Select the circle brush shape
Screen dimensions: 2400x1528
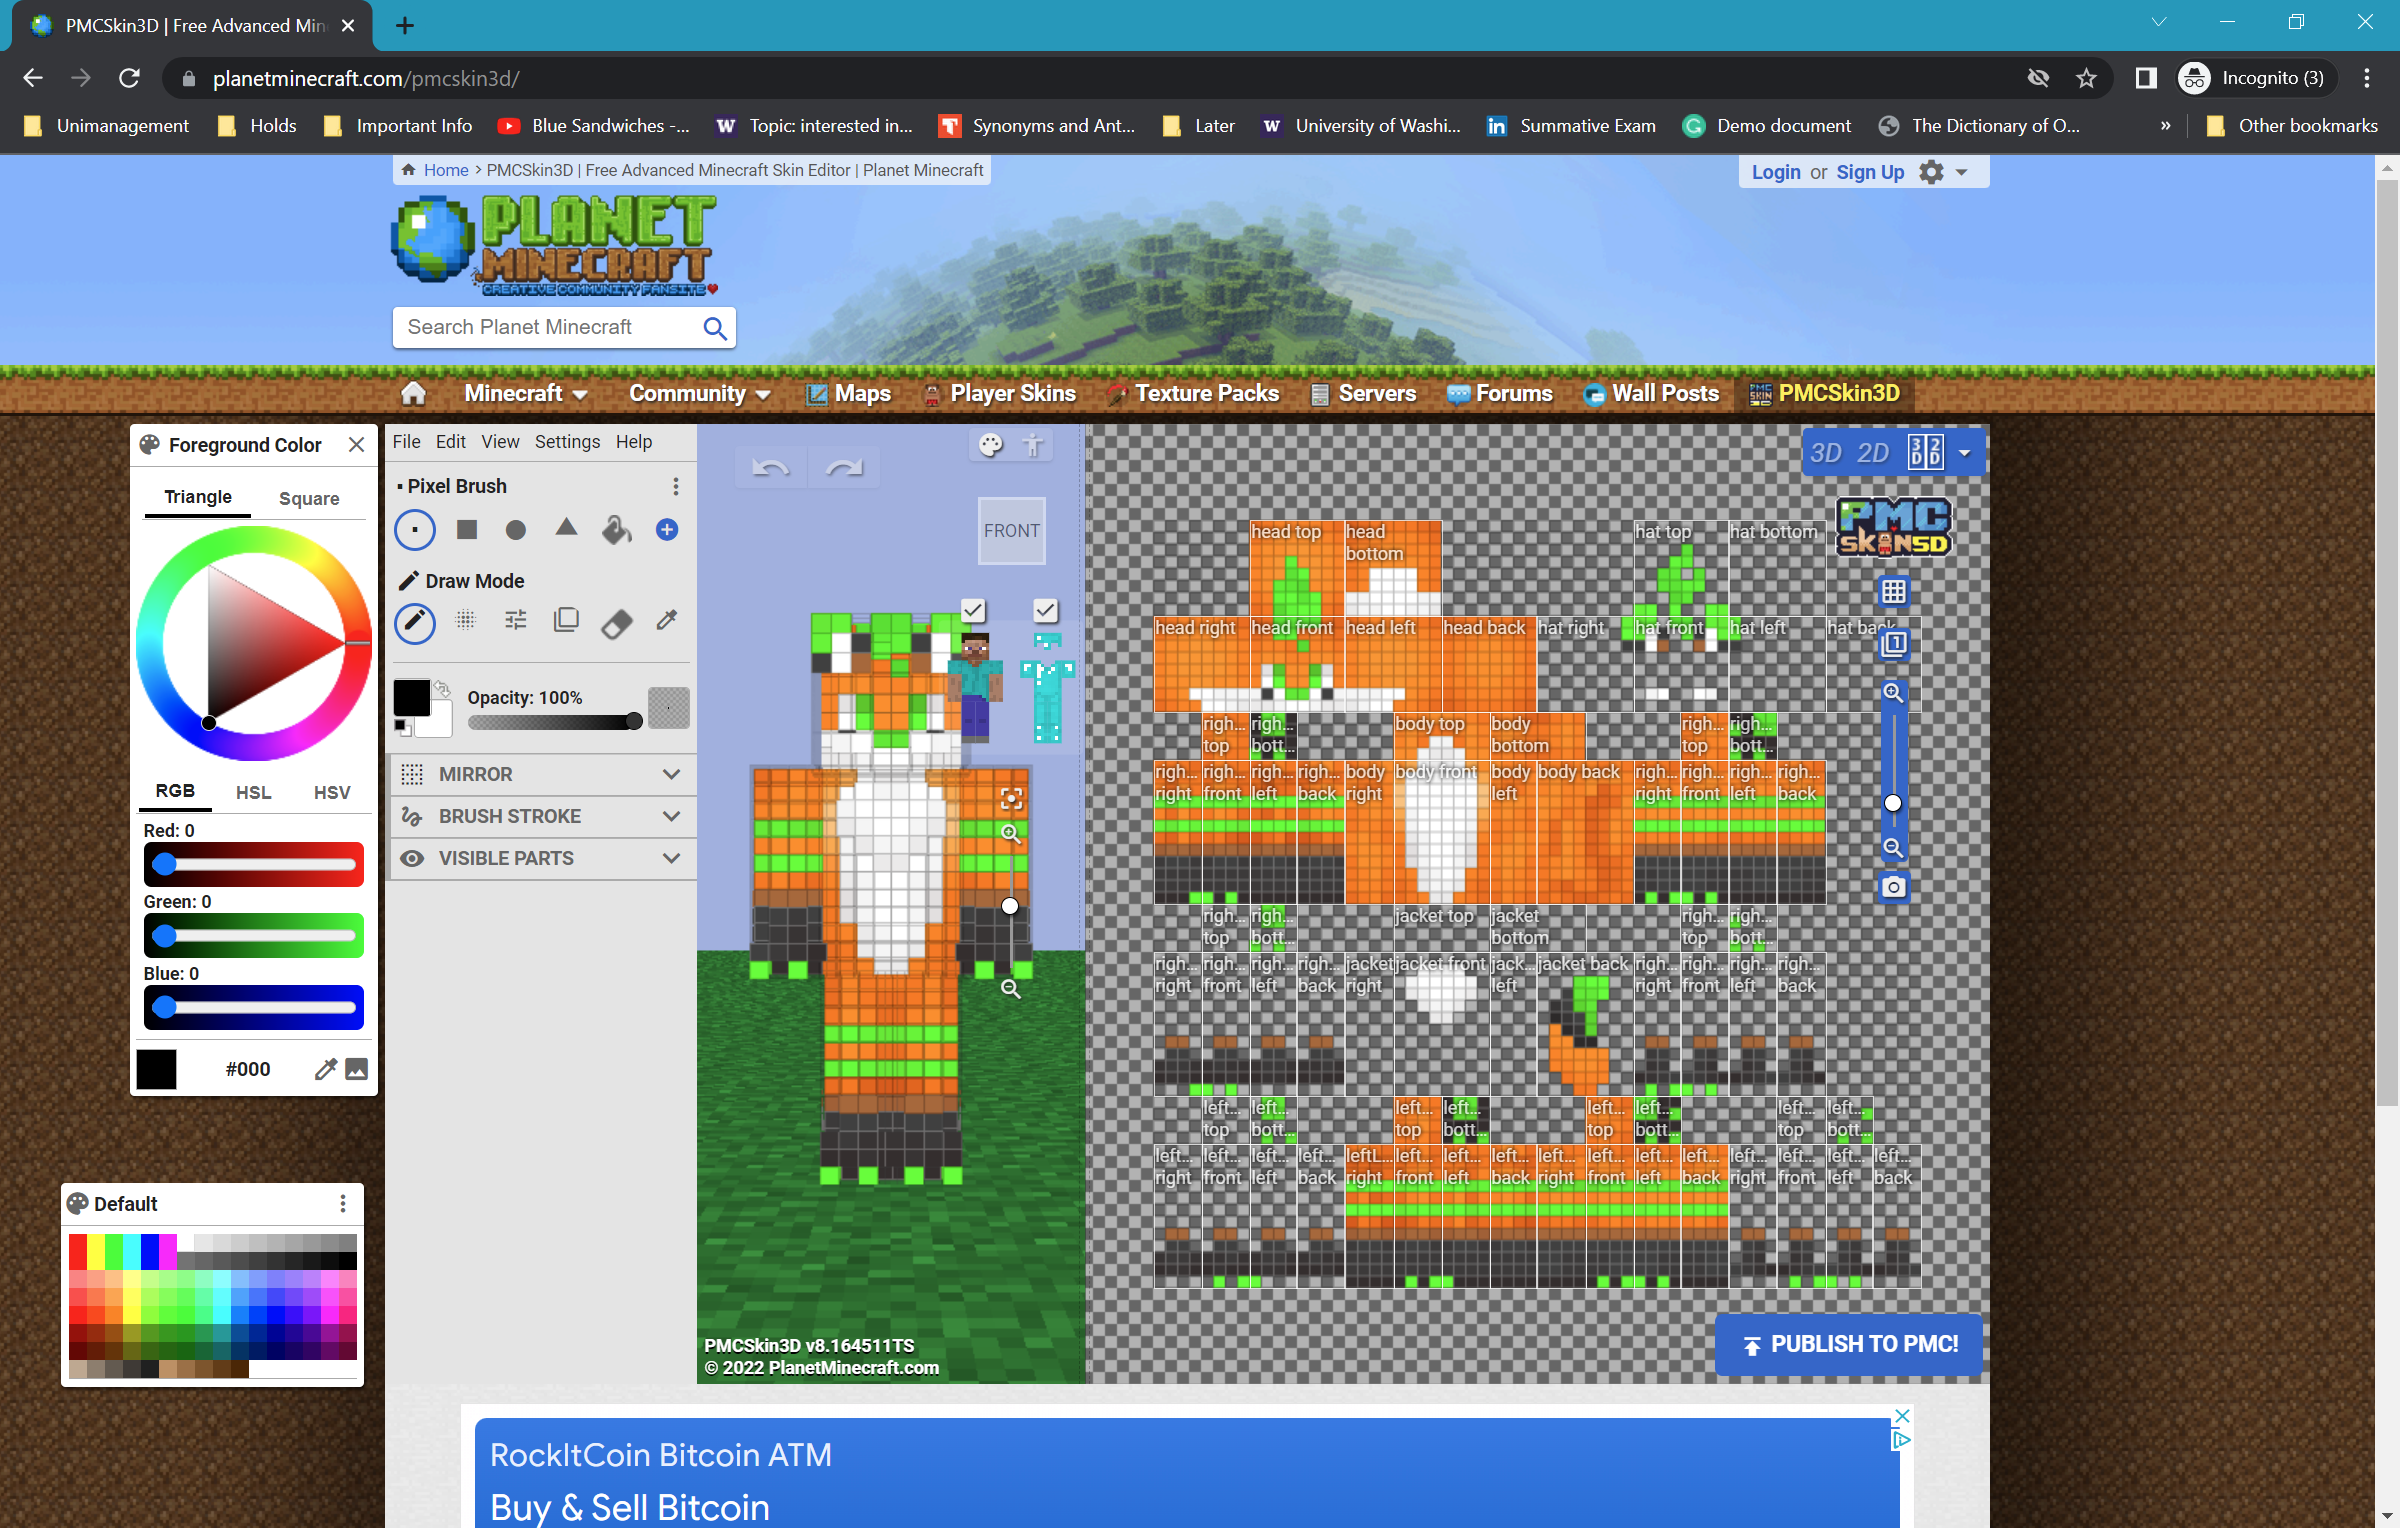click(x=516, y=530)
